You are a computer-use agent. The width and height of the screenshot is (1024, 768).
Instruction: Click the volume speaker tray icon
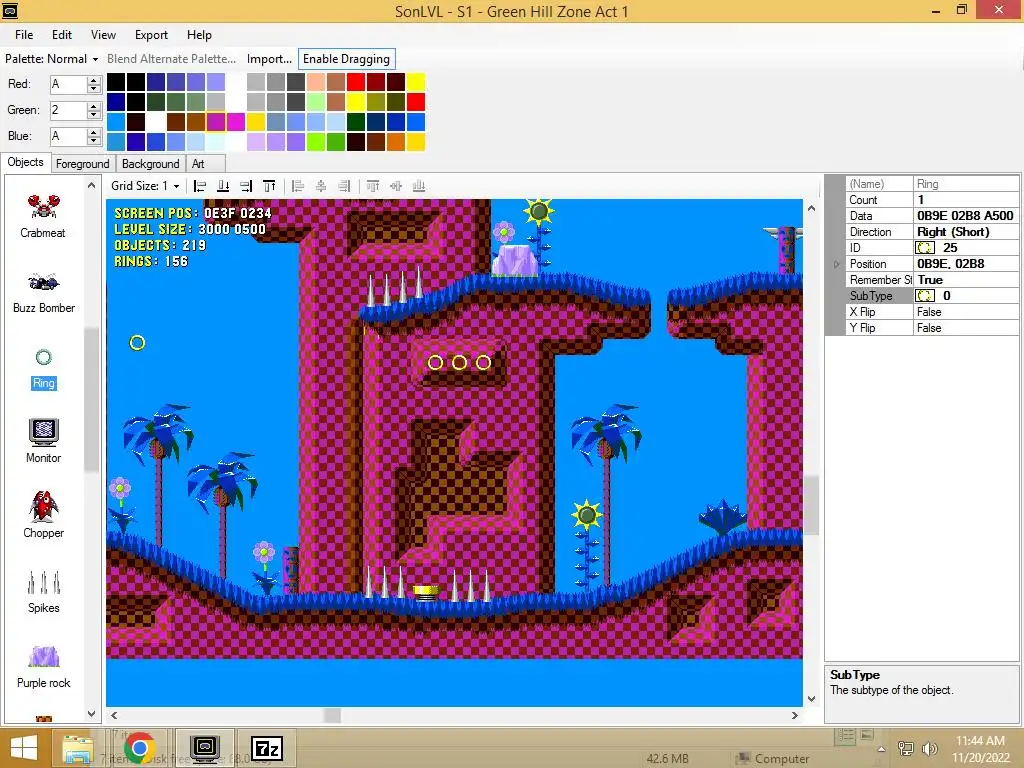(929, 748)
